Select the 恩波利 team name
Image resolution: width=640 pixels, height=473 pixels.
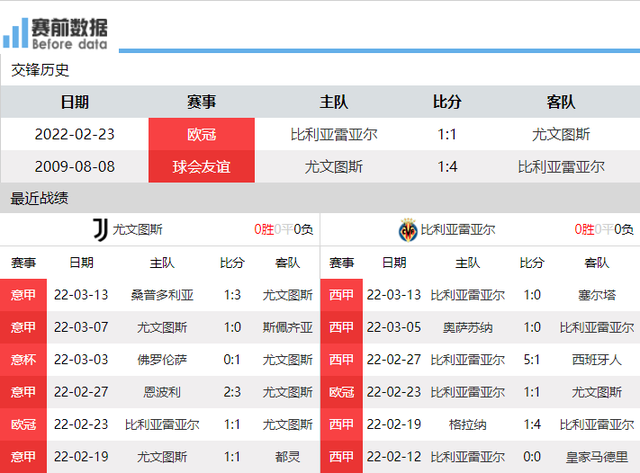coord(162,392)
